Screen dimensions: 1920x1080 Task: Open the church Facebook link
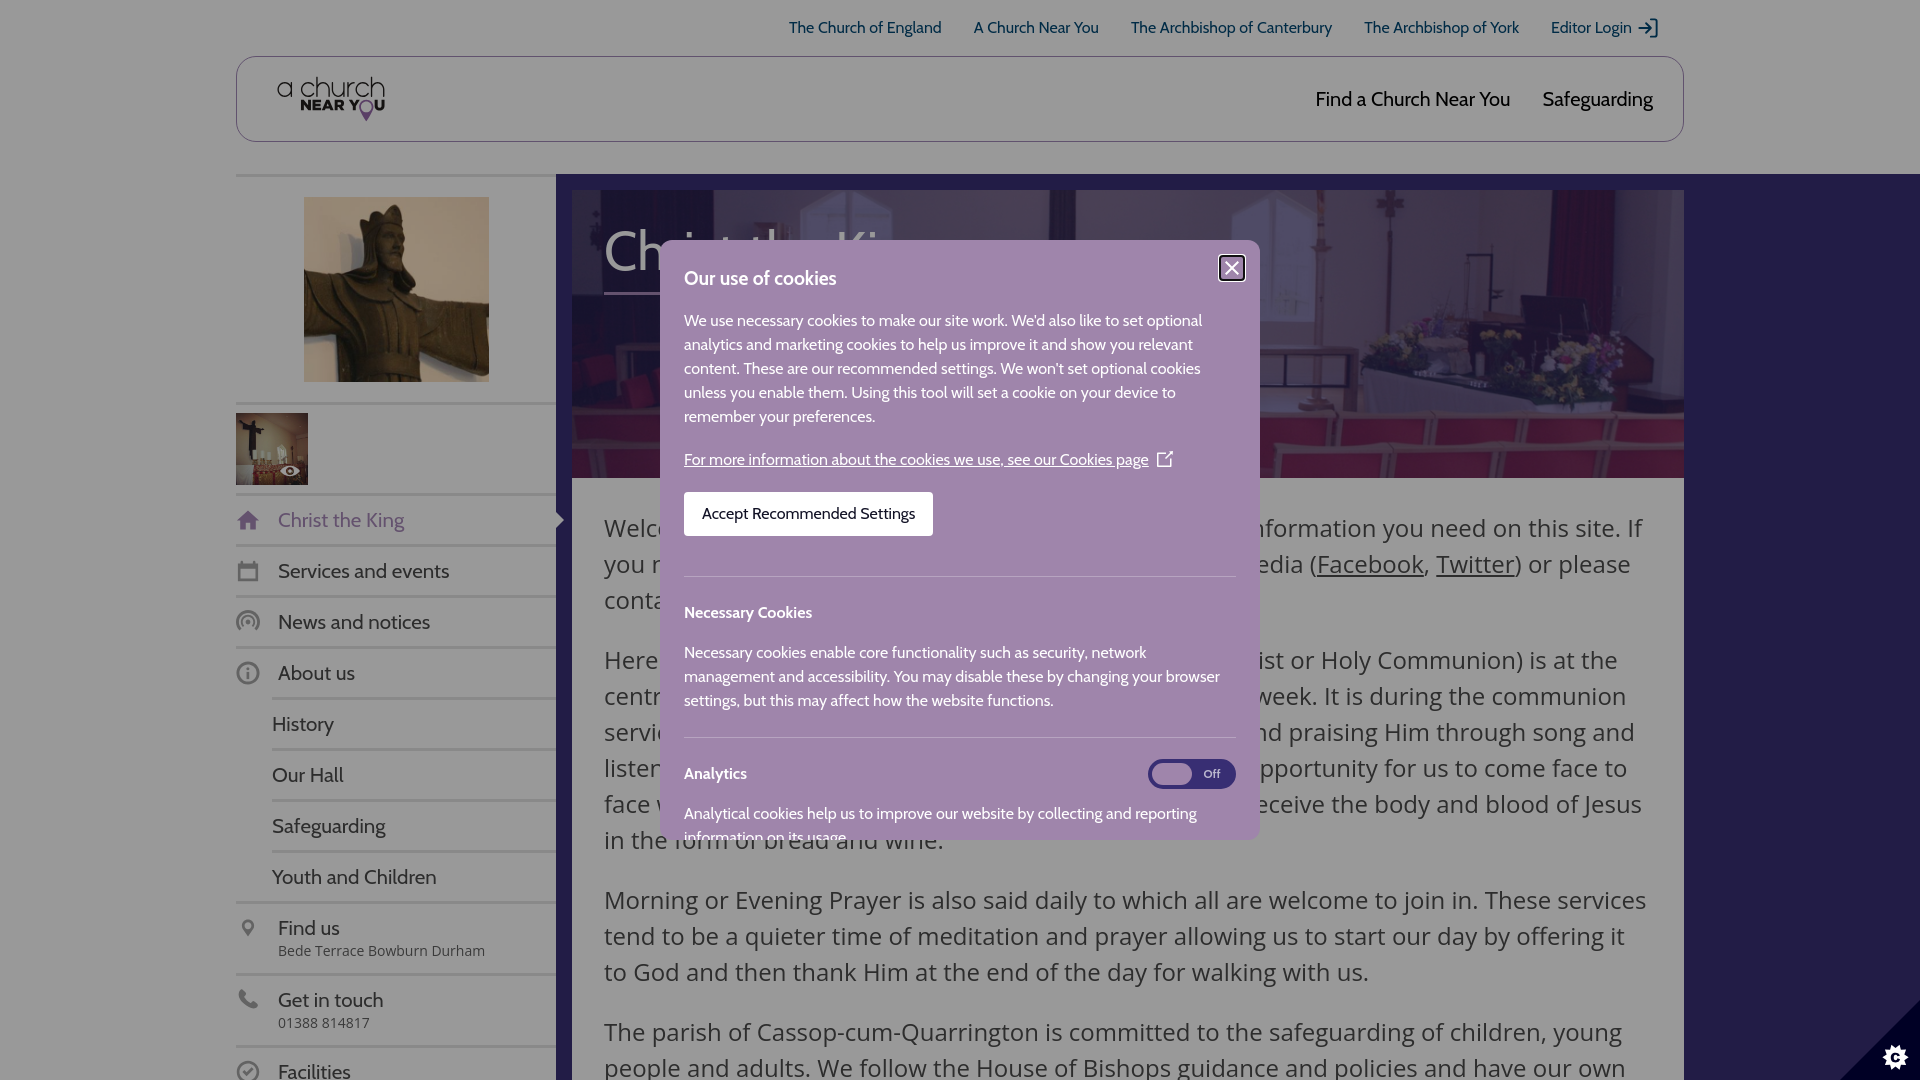[1370, 564]
